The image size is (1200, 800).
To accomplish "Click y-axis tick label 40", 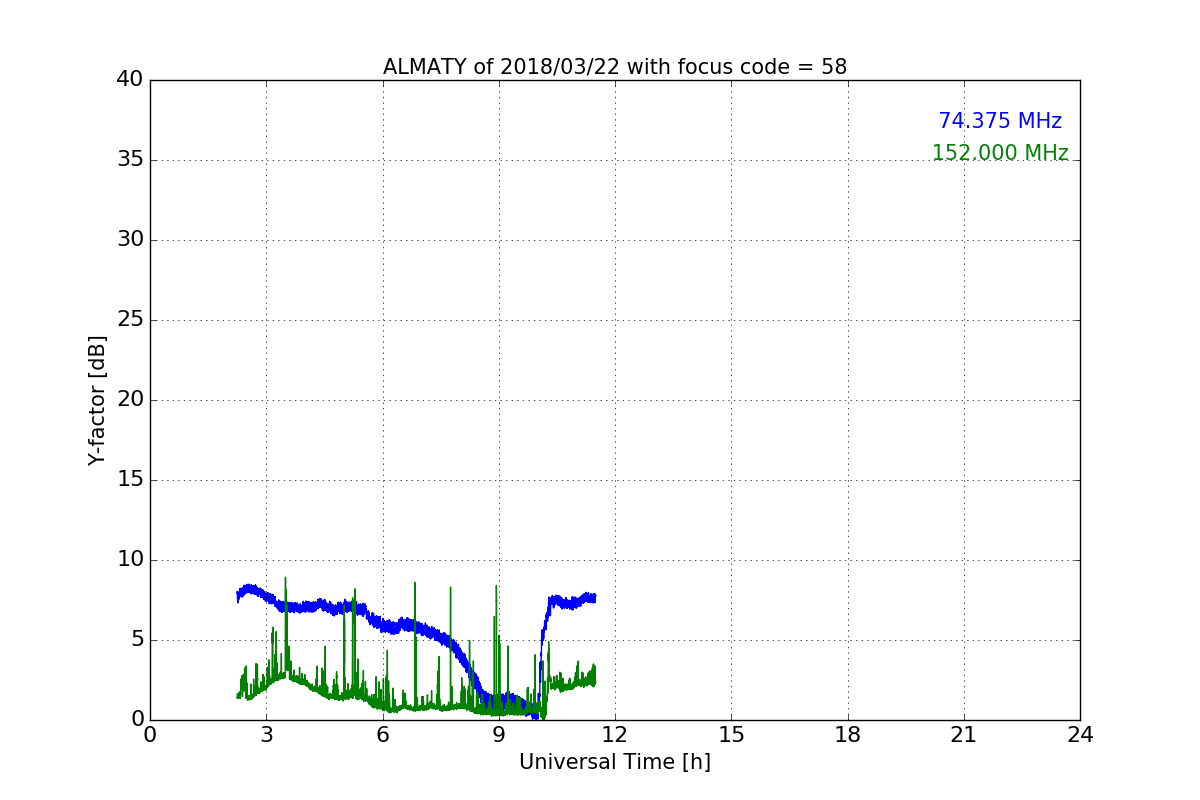I will (130, 80).
